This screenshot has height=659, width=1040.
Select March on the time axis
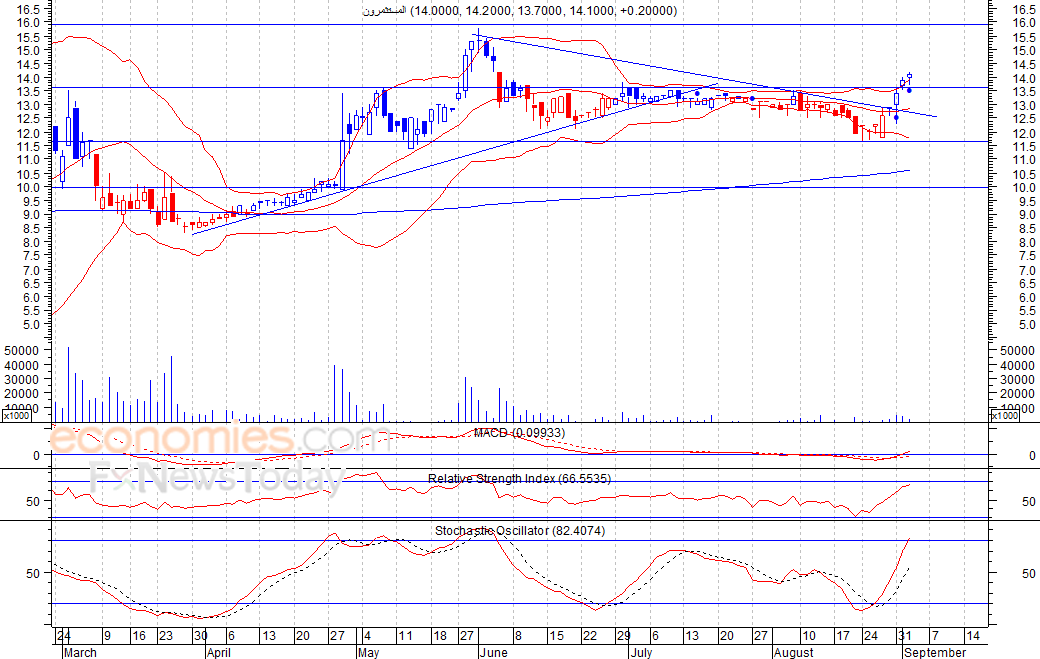click(x=78, y=652)
